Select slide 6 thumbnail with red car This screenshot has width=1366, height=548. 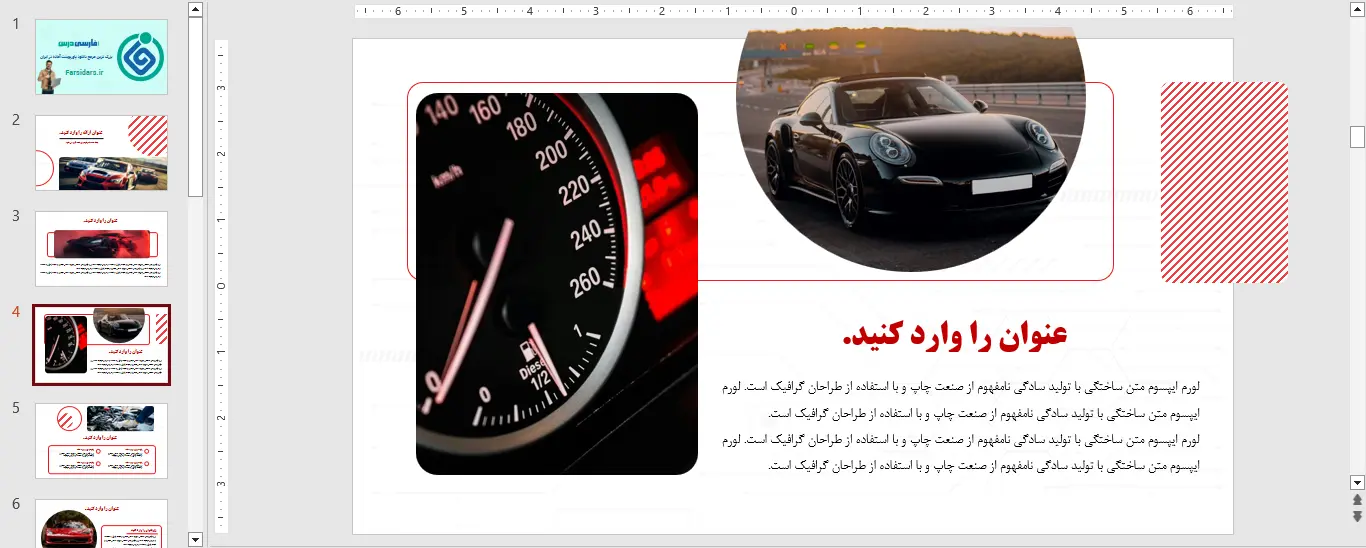[x=101, y=524]
